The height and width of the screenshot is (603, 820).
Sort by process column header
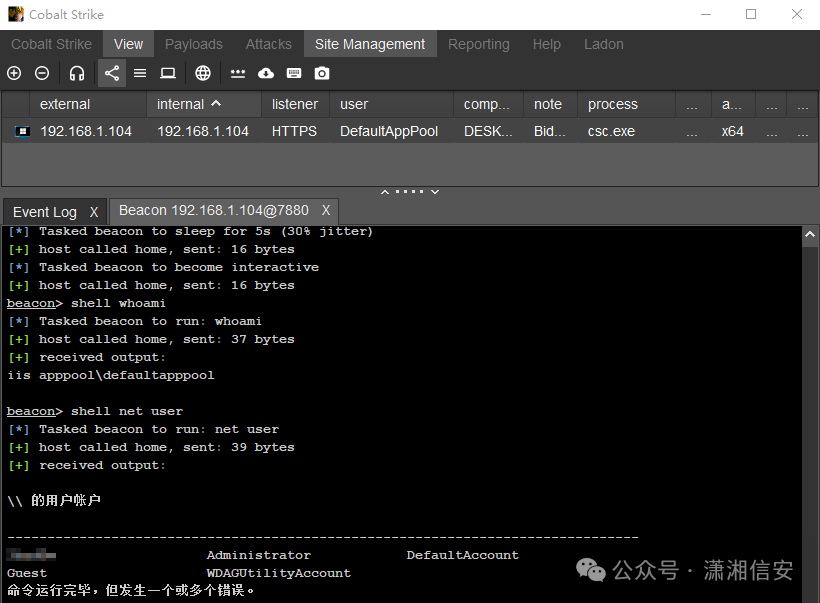627,105
